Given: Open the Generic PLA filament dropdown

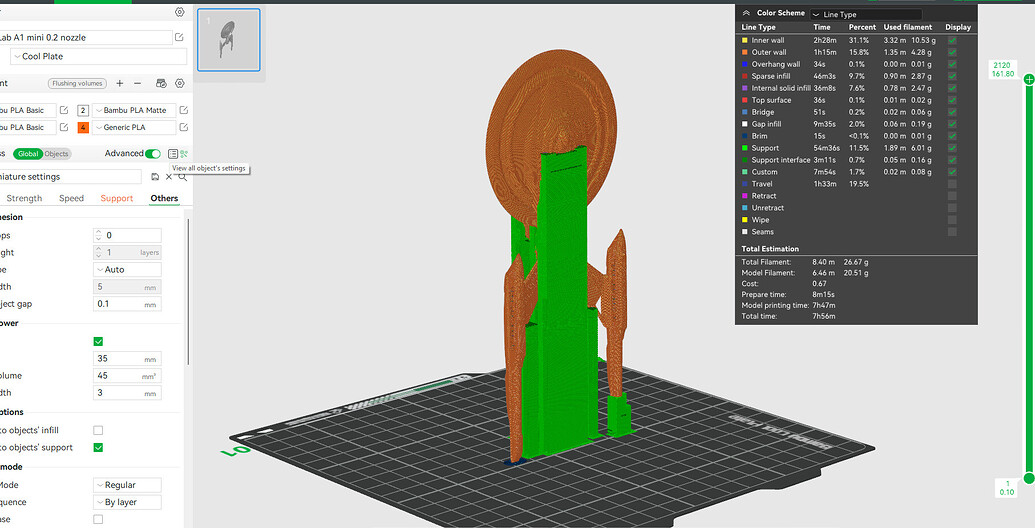Looking at the screenshot, I should (x=134, y=127).
